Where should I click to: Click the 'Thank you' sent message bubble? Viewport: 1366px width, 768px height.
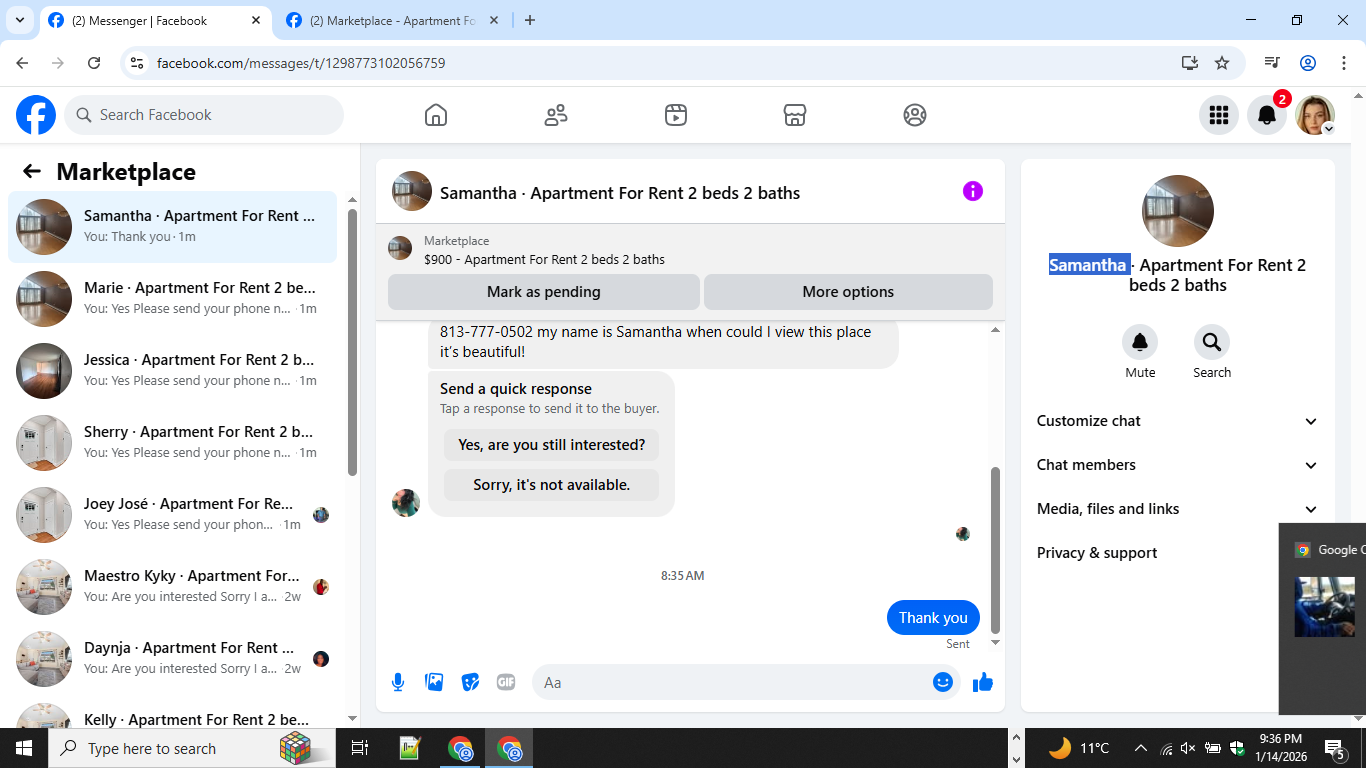tap(933, 618)
